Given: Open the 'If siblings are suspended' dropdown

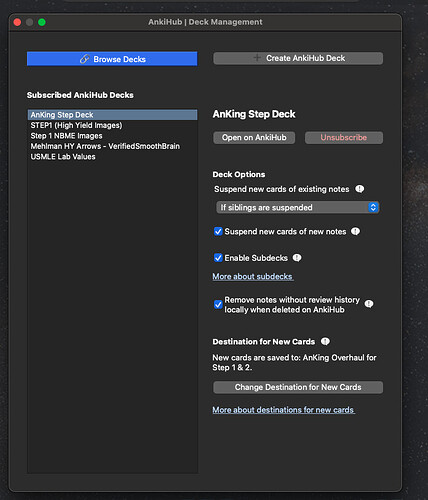Looking at the screenshot, I should click(x=297, y=207).
